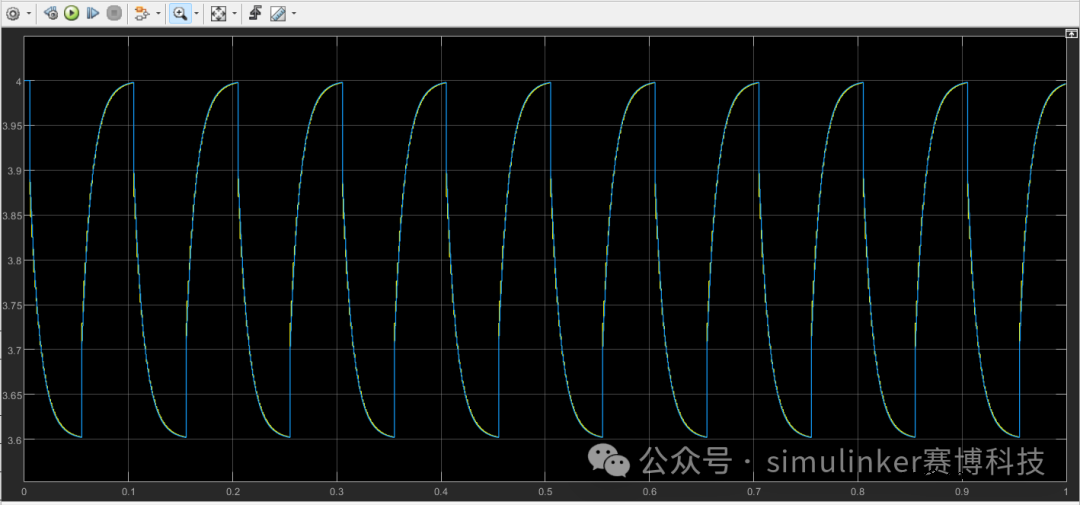Expand the Measurements dropdown arrow

[x=294, y=14]
